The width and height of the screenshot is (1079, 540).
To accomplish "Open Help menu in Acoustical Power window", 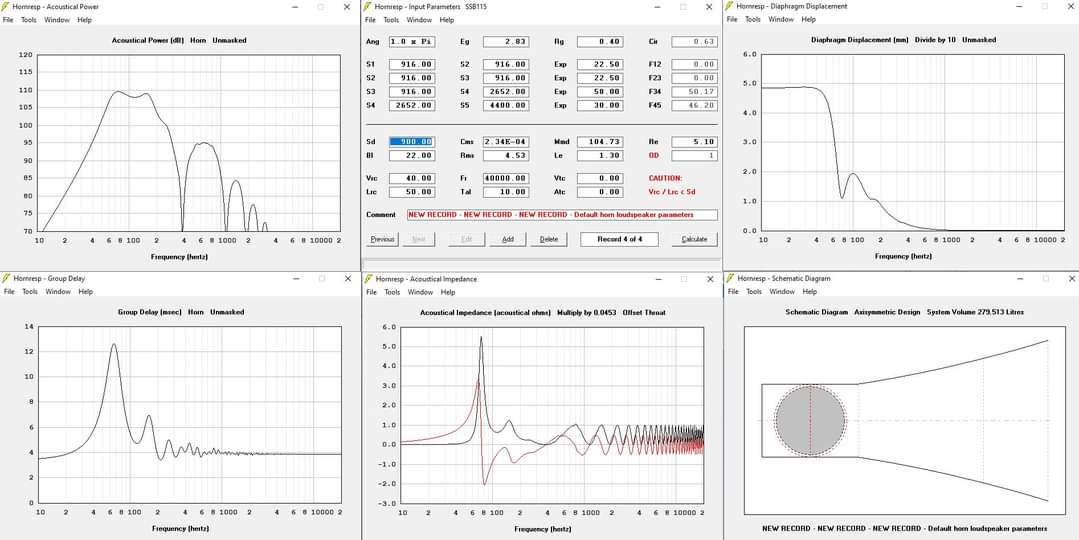I will 85,20.
